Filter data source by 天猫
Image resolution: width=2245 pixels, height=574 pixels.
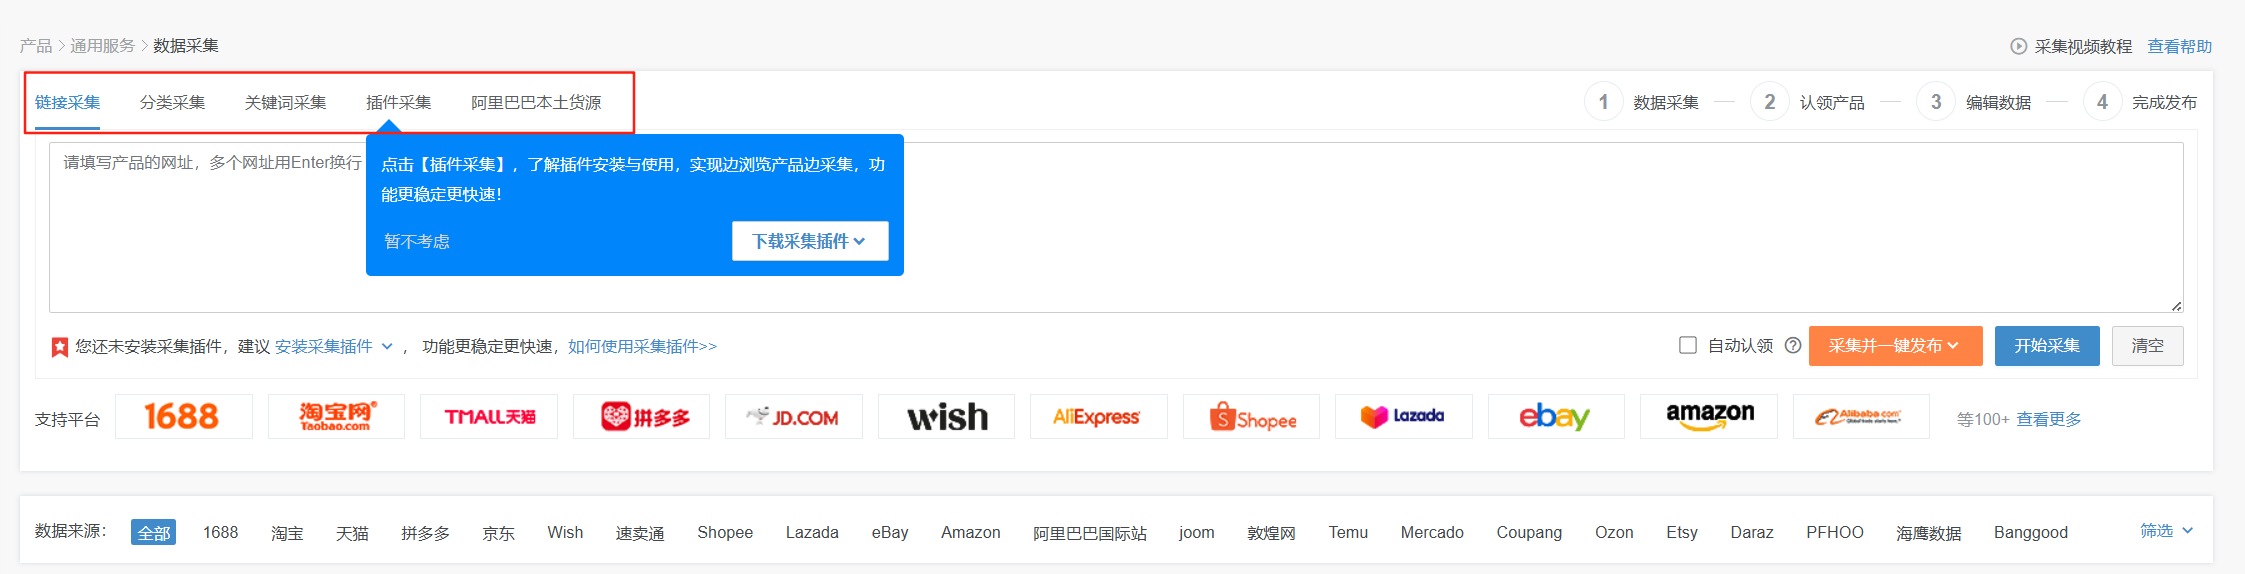[x=352, y=533]
